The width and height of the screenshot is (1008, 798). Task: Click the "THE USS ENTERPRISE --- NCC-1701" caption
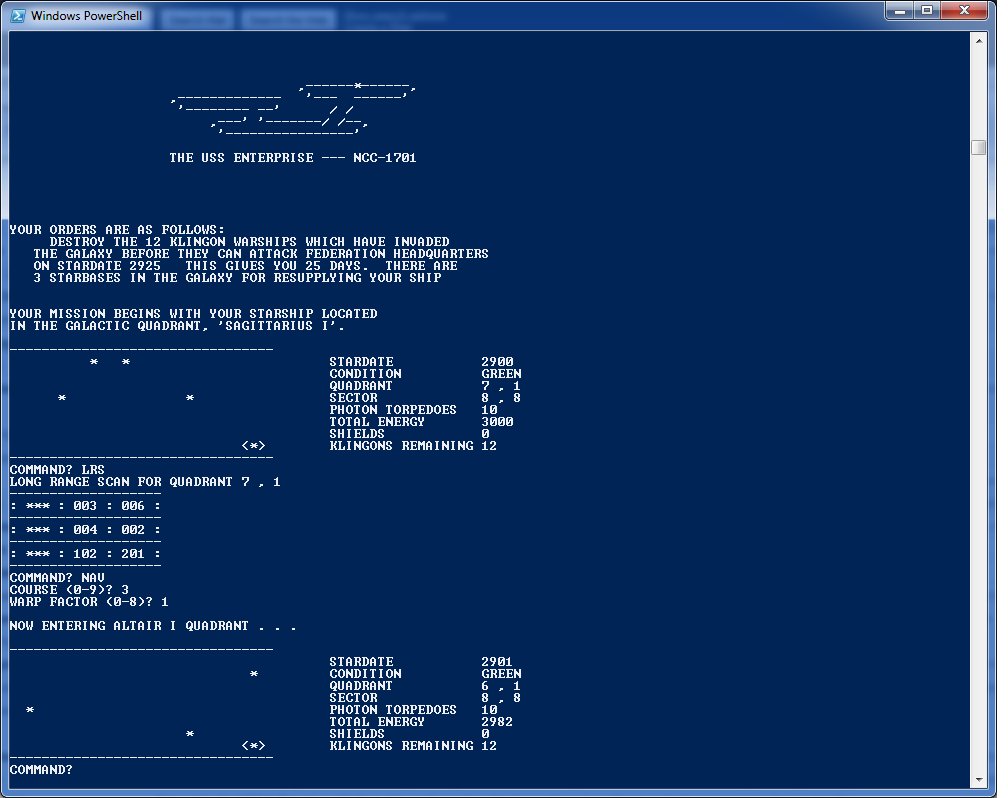(292, 158)
